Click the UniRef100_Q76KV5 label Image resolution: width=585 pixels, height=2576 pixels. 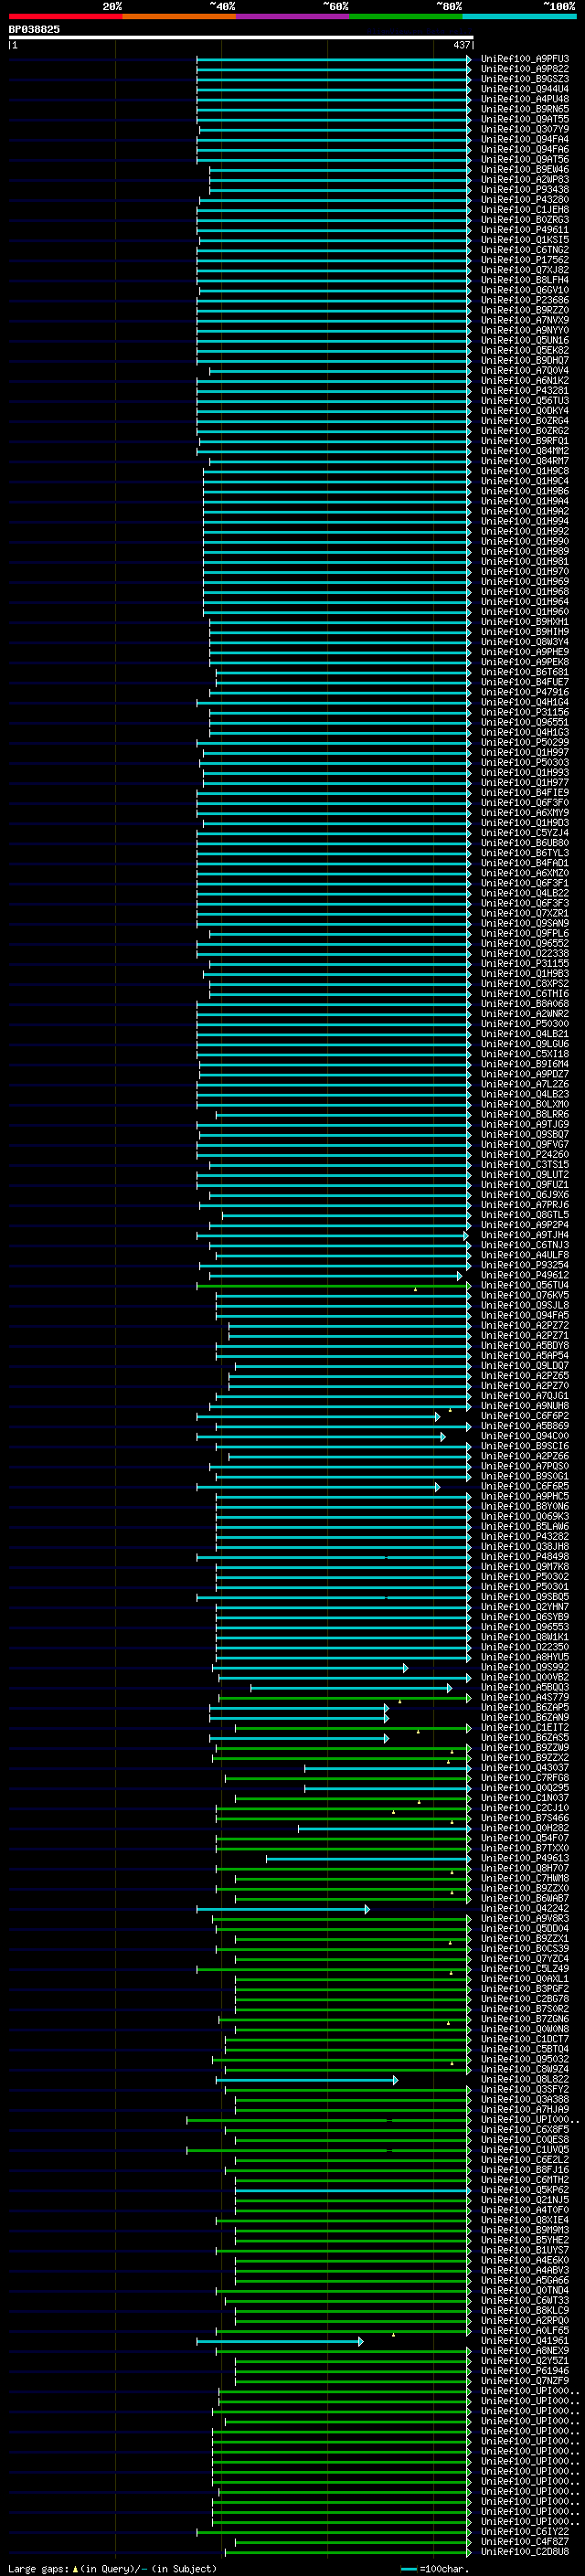525,1296
